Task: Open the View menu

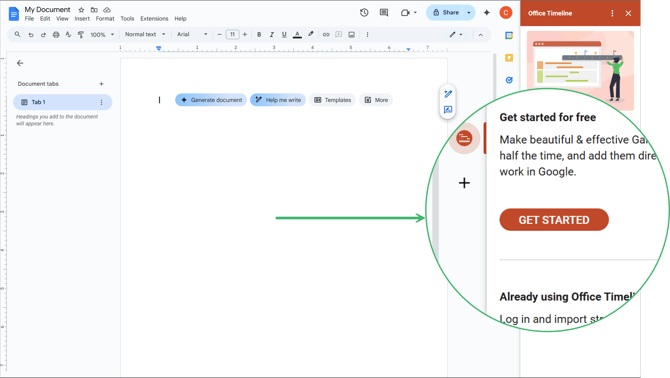Action: (62, 19)
